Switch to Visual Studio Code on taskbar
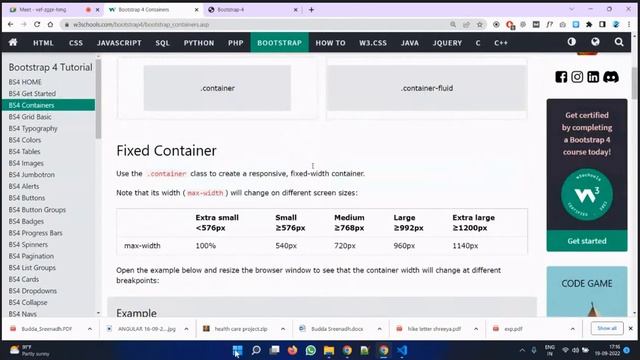This screenshot has height=360, width=640. point(402,350)
